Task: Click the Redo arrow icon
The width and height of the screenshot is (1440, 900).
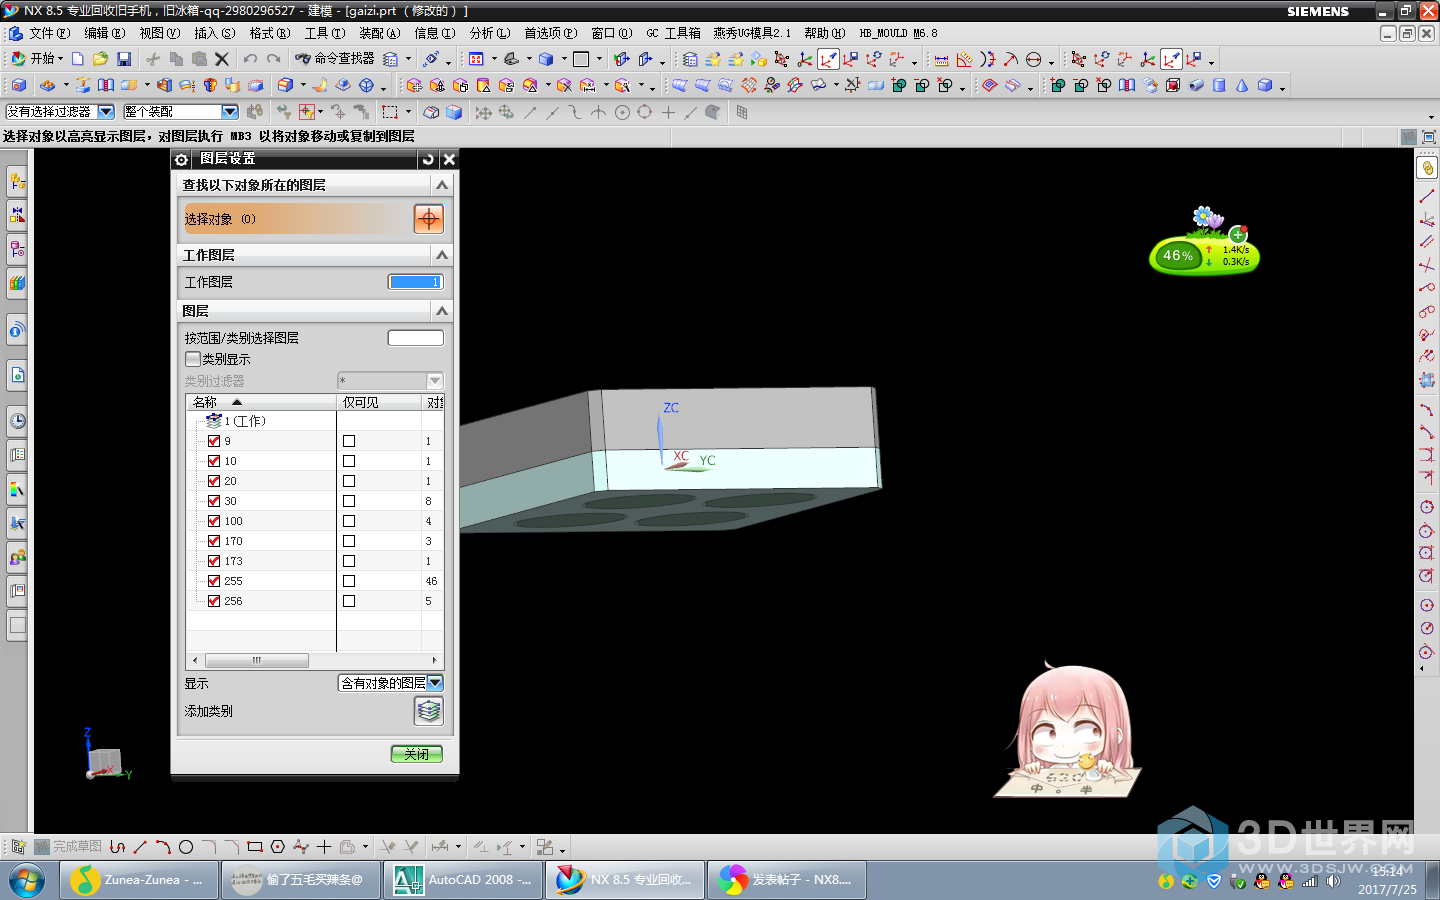Action: point(273,59)
